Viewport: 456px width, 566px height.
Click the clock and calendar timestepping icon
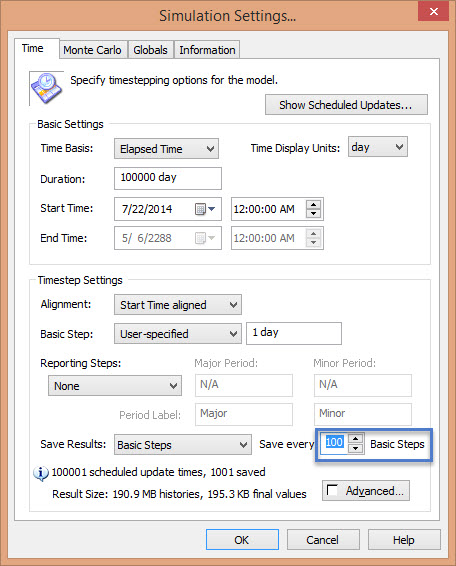(46, 88)
